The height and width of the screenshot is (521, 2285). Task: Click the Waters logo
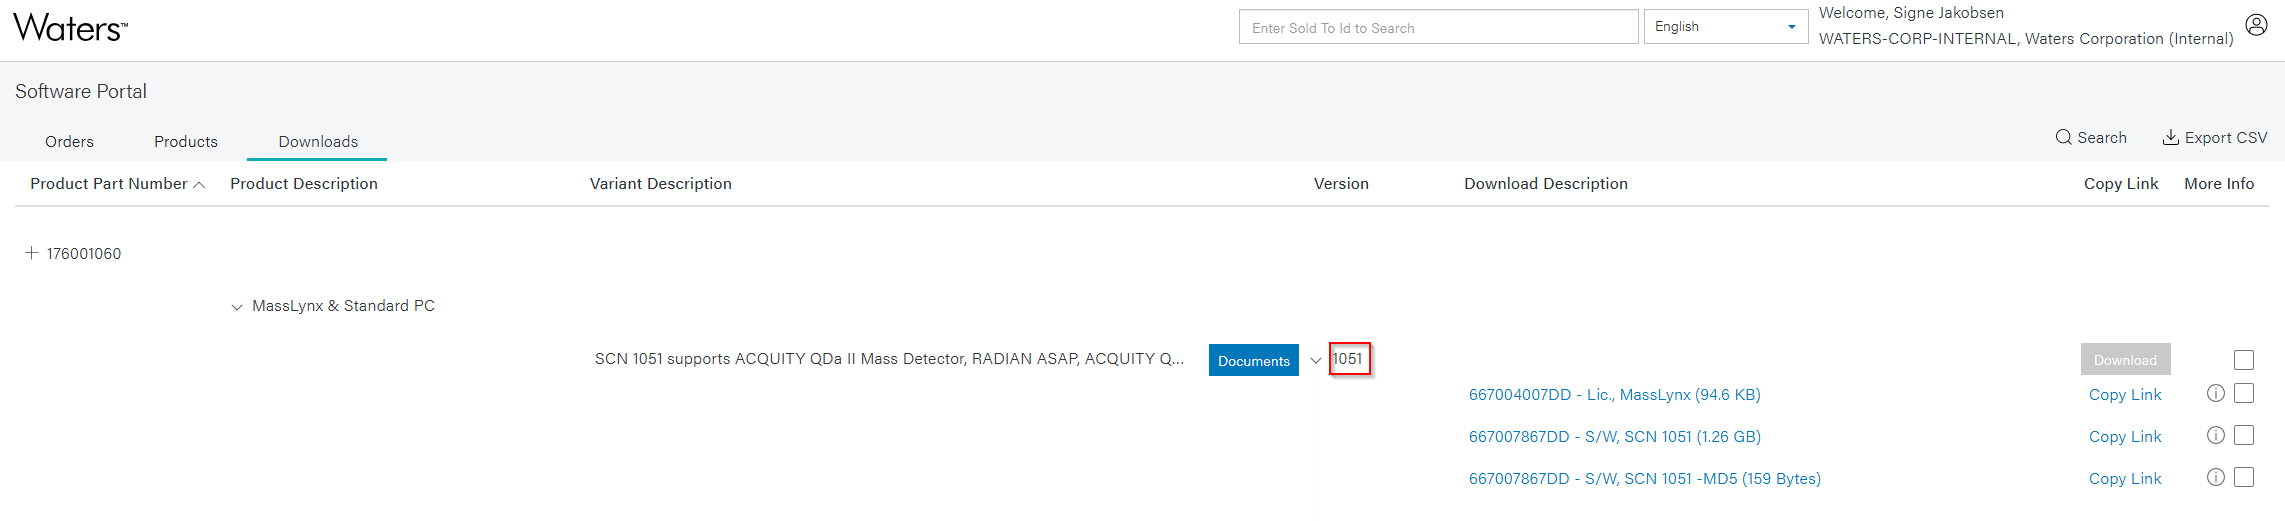(70, 28)
